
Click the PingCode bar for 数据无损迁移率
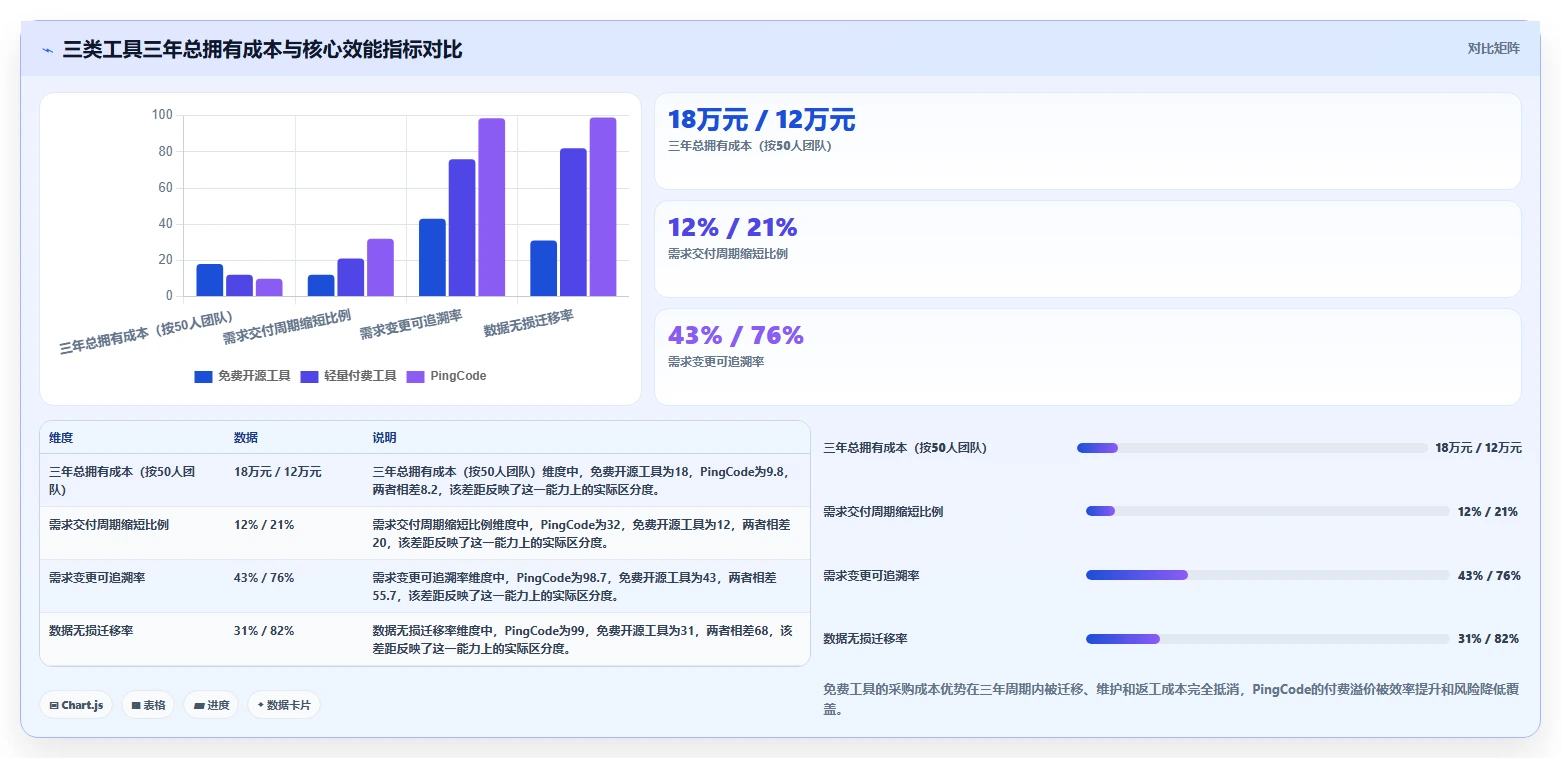coord(603,207)
